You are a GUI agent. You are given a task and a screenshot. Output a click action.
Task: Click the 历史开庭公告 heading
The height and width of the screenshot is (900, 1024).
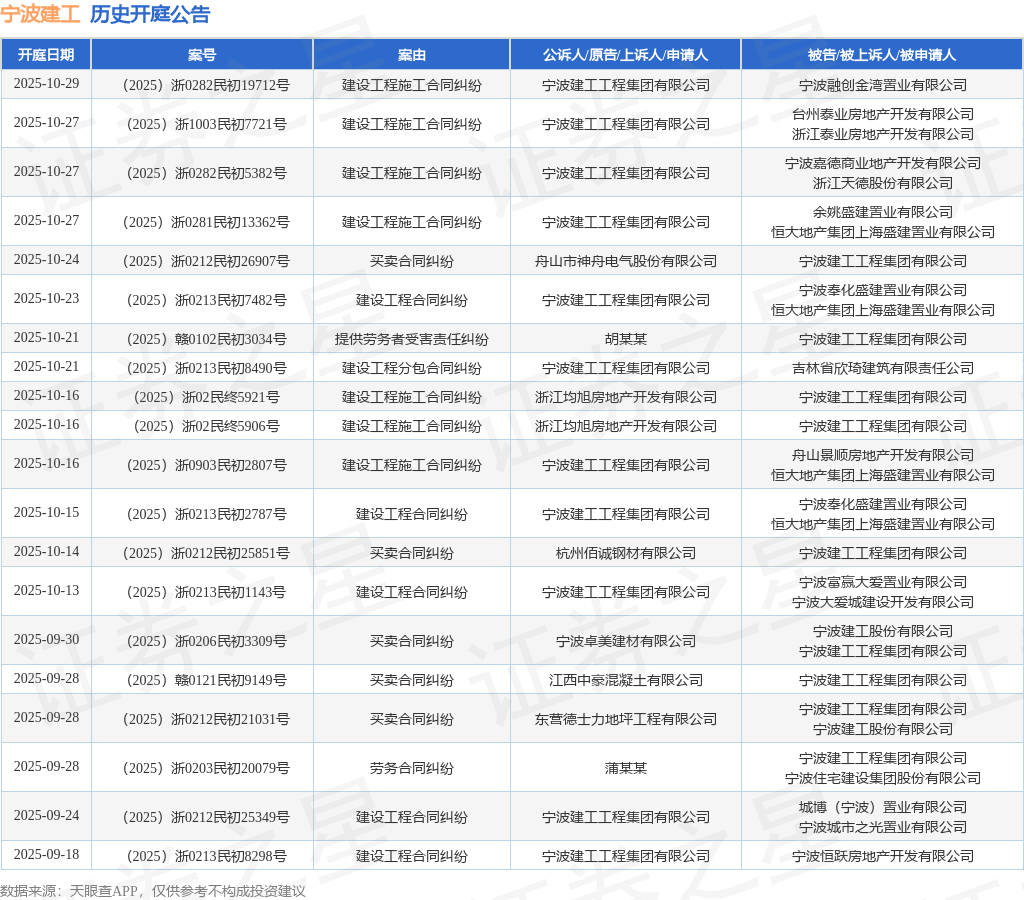coord(150,14)
